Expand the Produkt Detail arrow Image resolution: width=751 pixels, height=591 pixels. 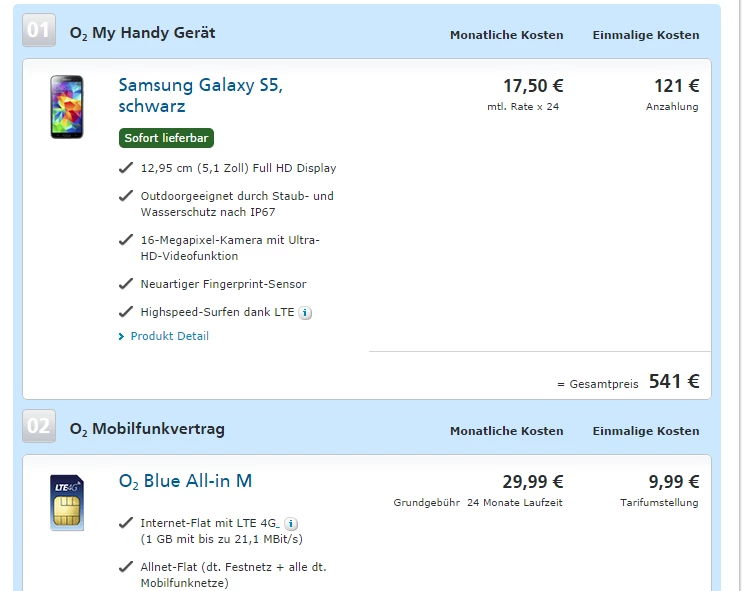tap(121, 337)
